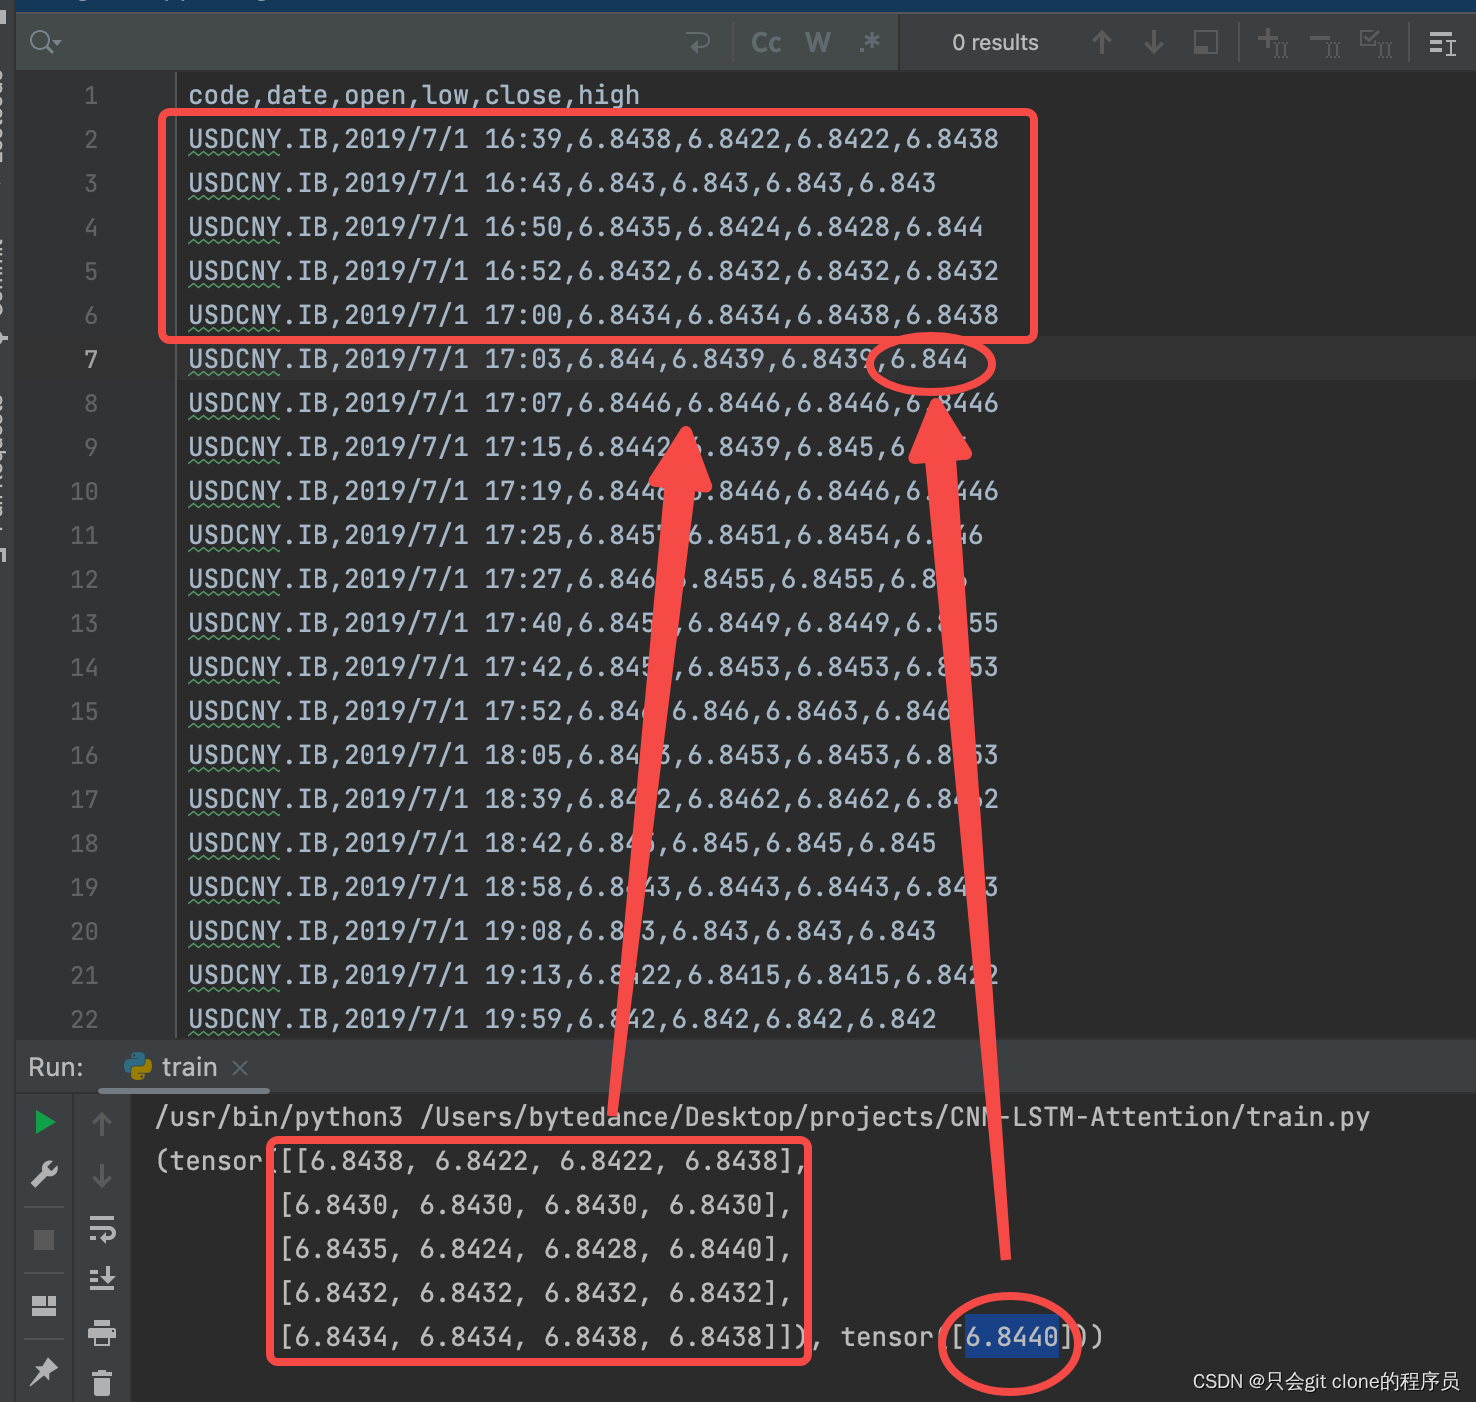Viewport: 1476px width, 1402px height.
Task: Select all occurrences icon
Action: pos(1376,42)
